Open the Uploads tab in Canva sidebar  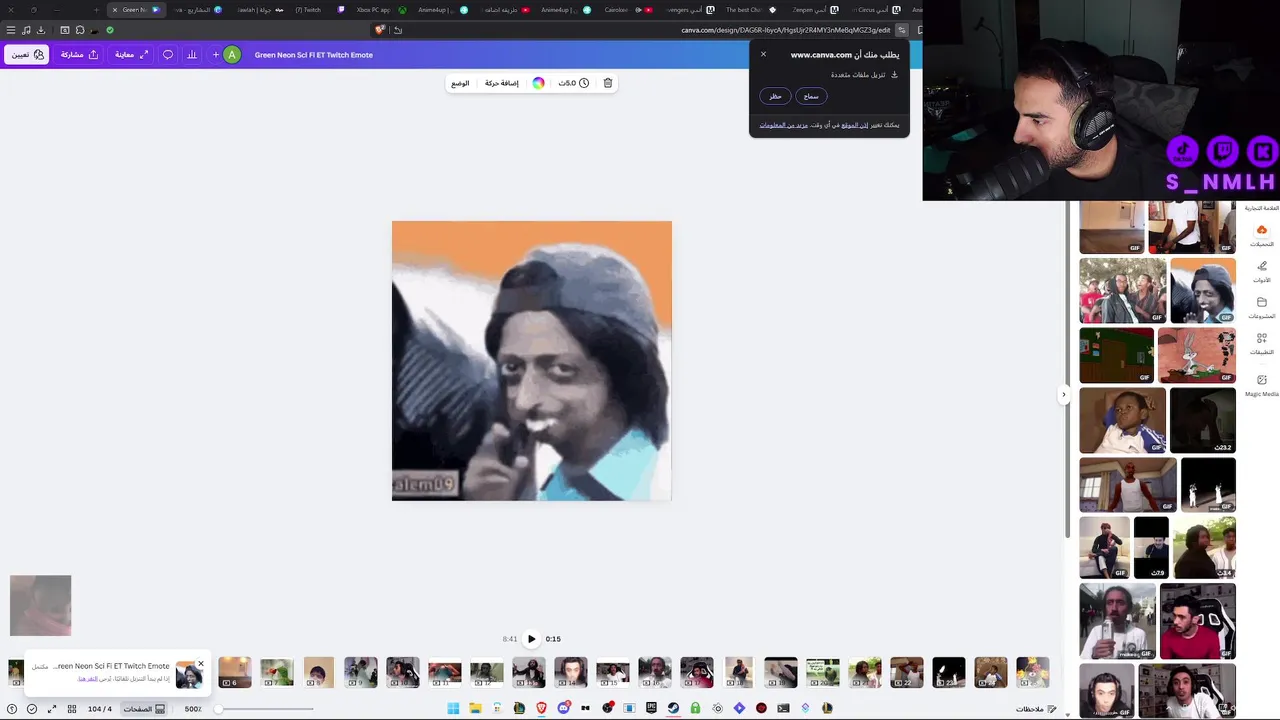coord(1262,235)
